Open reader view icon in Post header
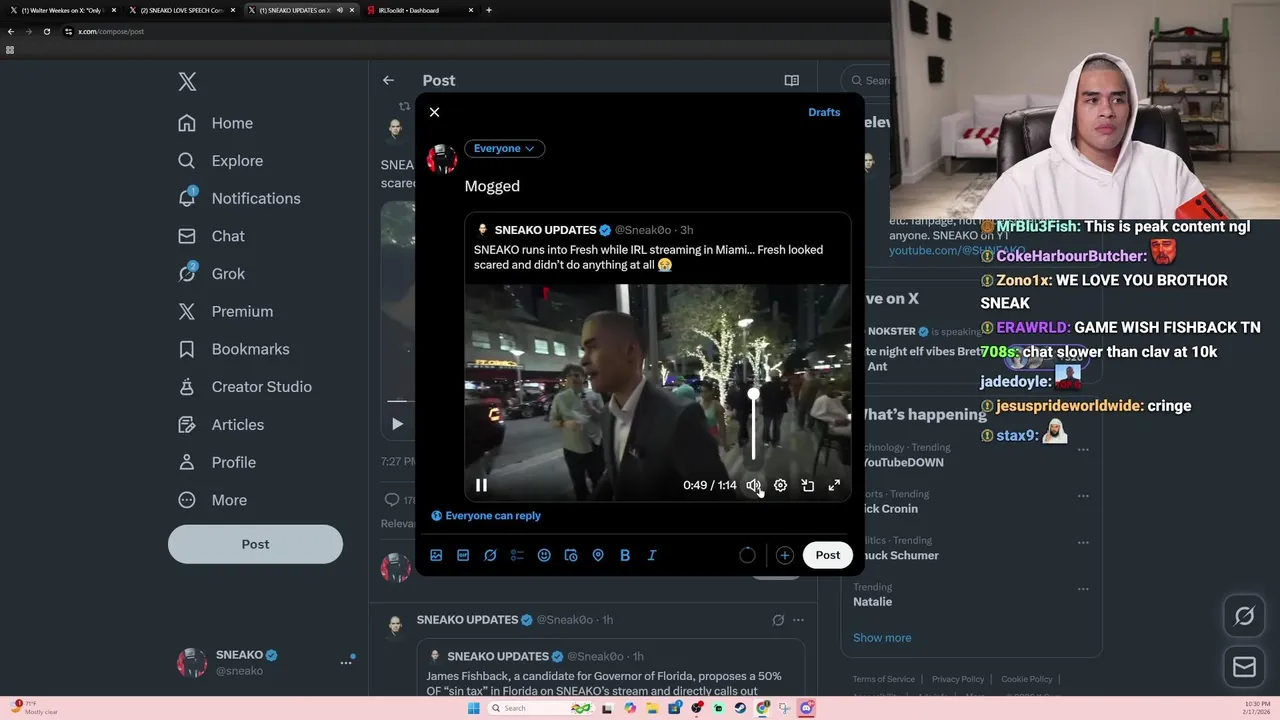 pyautogui.click(x=791, y=80)
